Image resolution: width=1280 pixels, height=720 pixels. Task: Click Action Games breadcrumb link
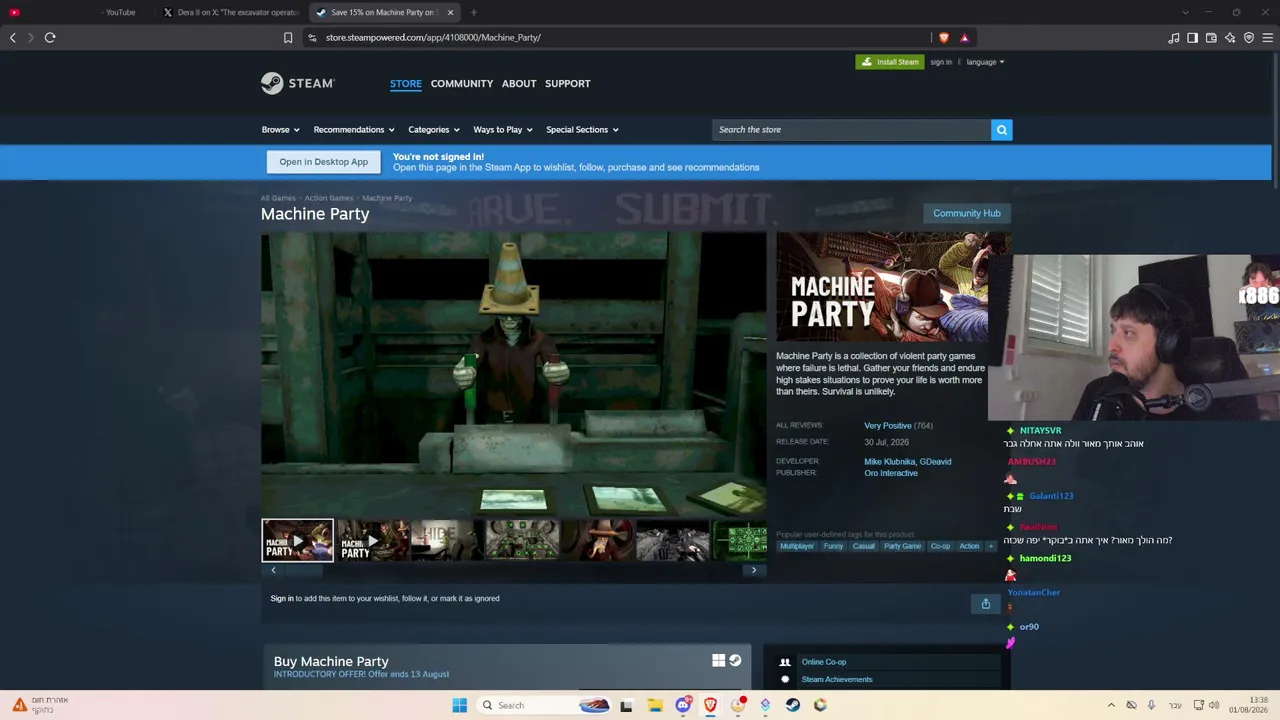pos(329,198)
